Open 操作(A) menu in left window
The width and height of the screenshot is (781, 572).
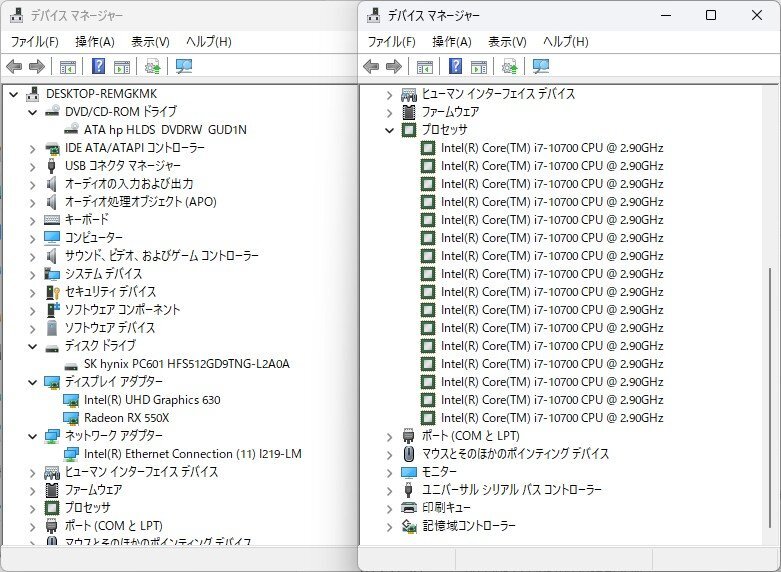95,42
